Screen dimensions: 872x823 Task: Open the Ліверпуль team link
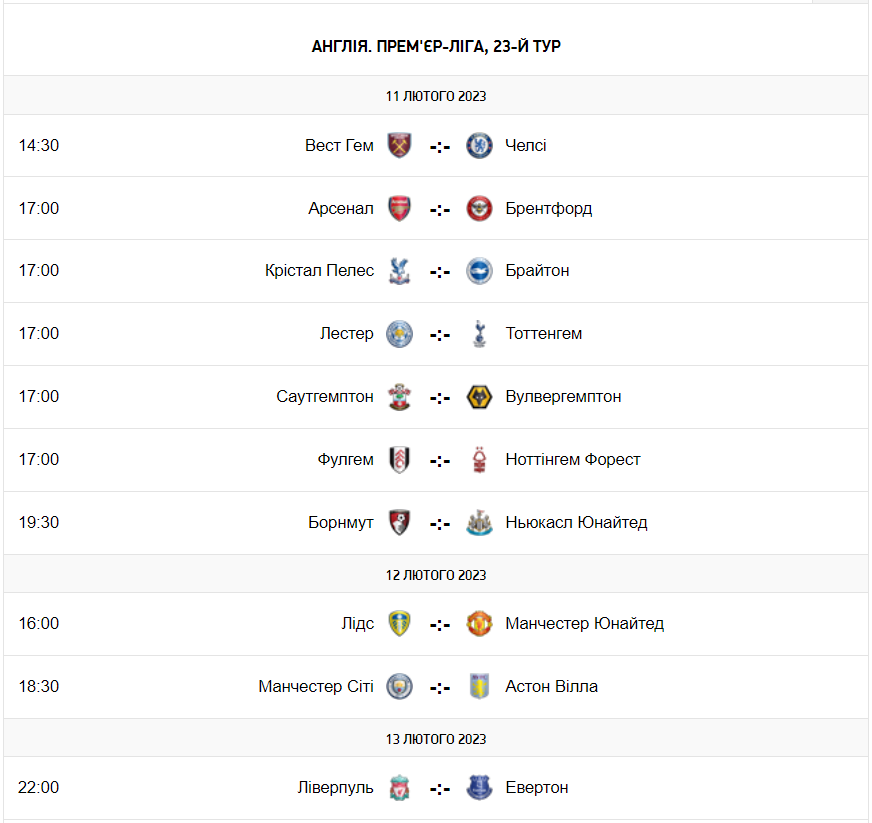point(335,788)
